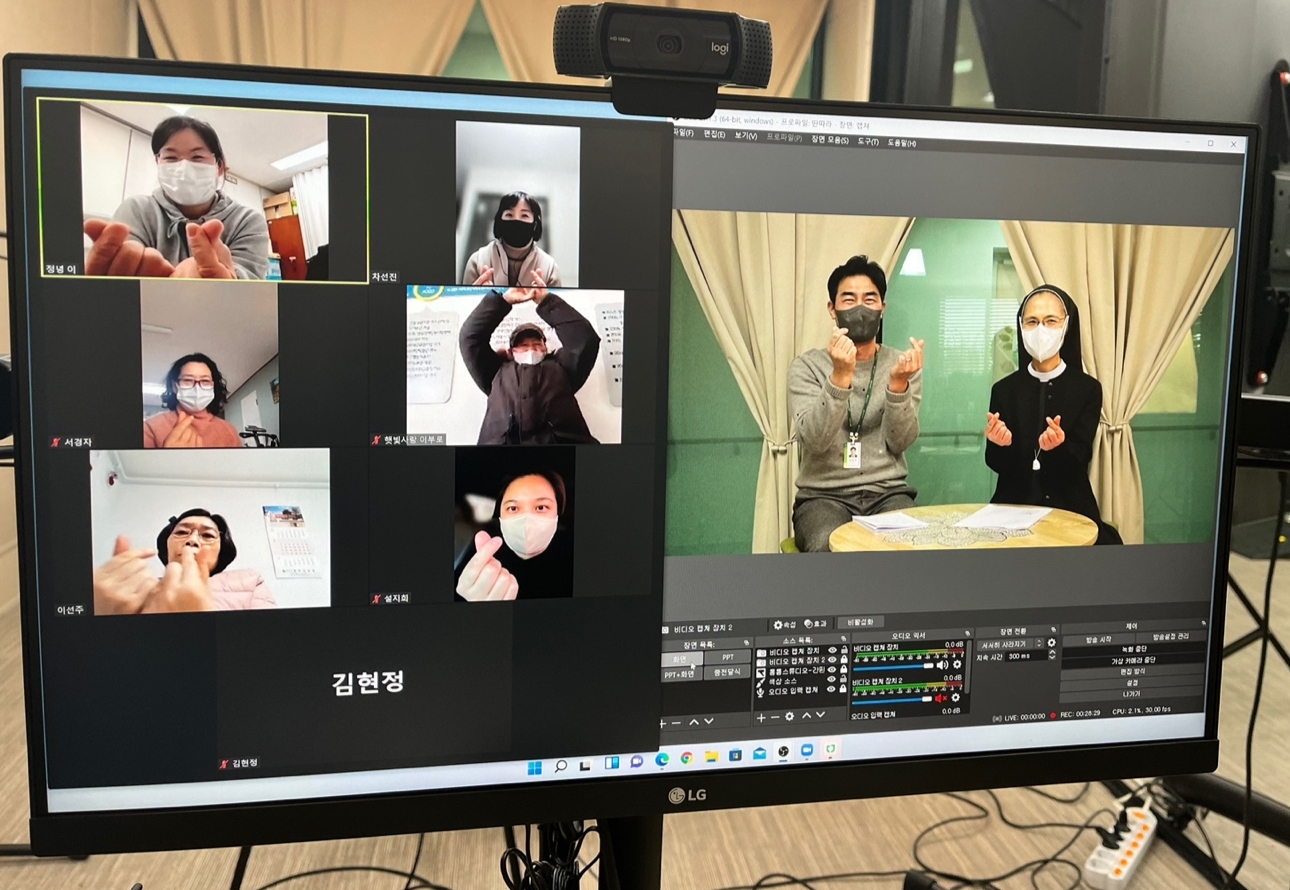Adjust volume slider of 비디오 캡쳐 장치
The height and width of the screenshot is (890, 1290).
coord(893,666)
